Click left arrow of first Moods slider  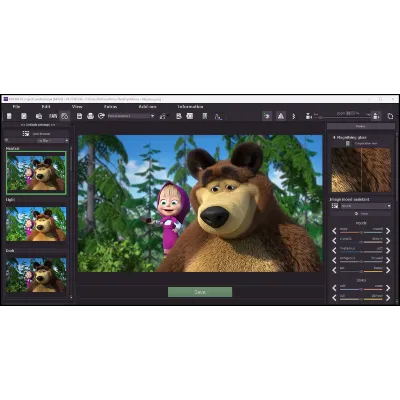coord(334,231)
